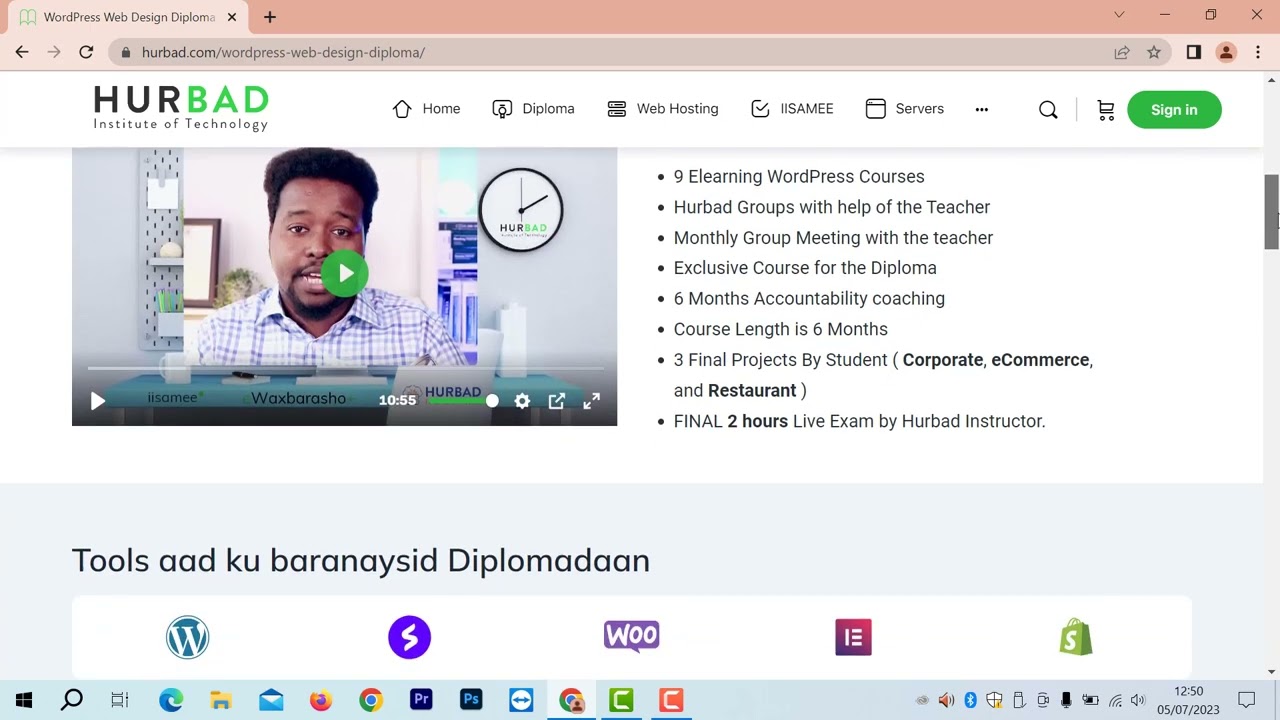Click the WooCommerce logo icon
This screenshot has height=720, width=1280.
coord(631,636)
